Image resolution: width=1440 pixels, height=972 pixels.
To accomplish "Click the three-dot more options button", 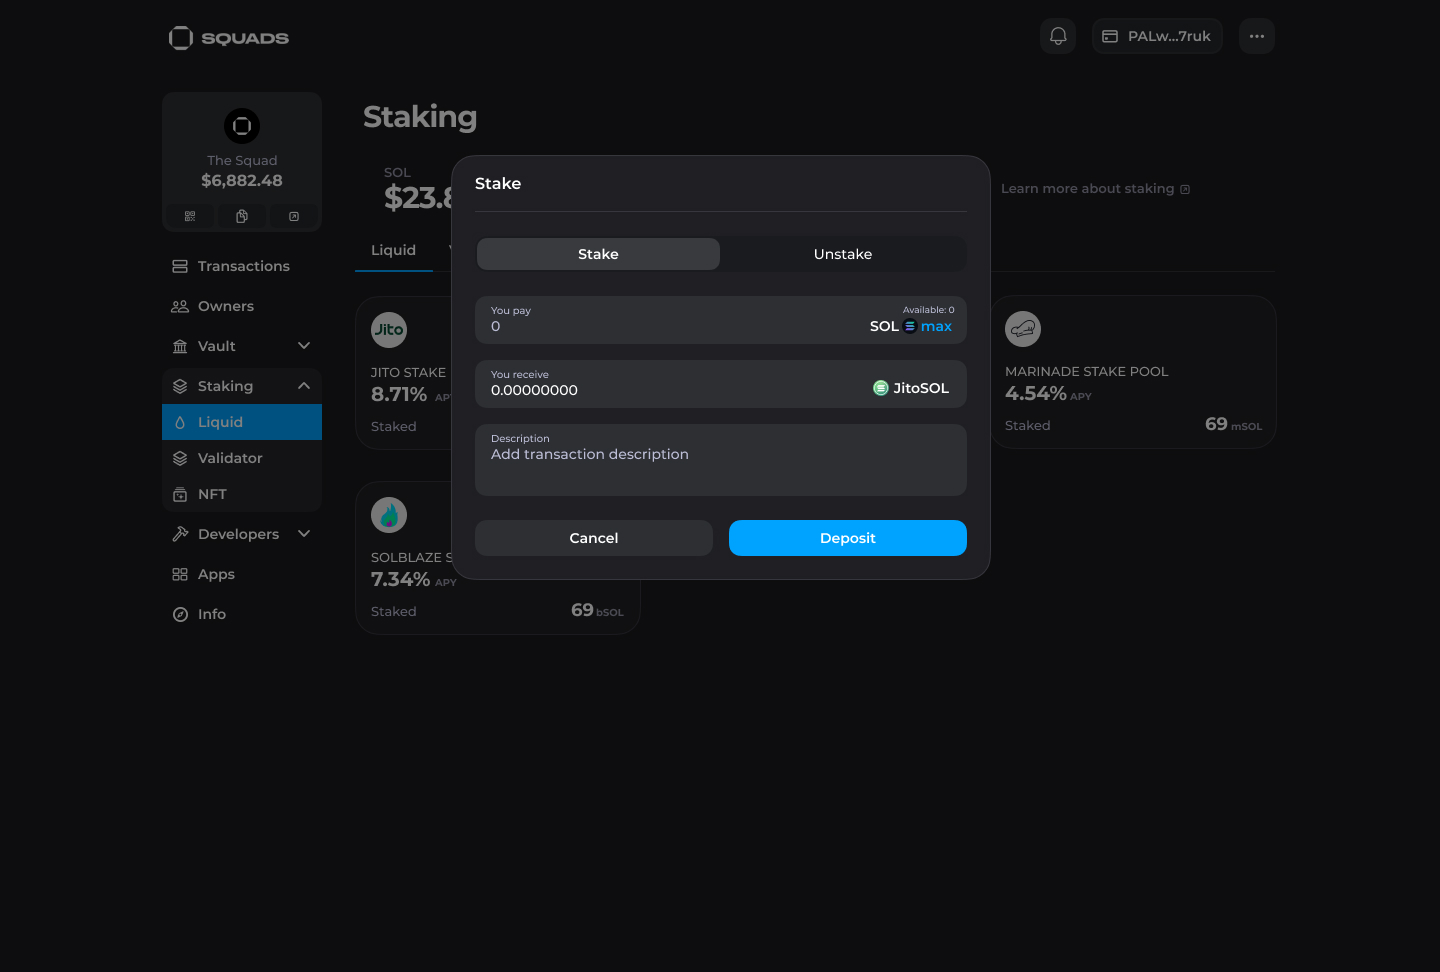I will (1257, 36).
